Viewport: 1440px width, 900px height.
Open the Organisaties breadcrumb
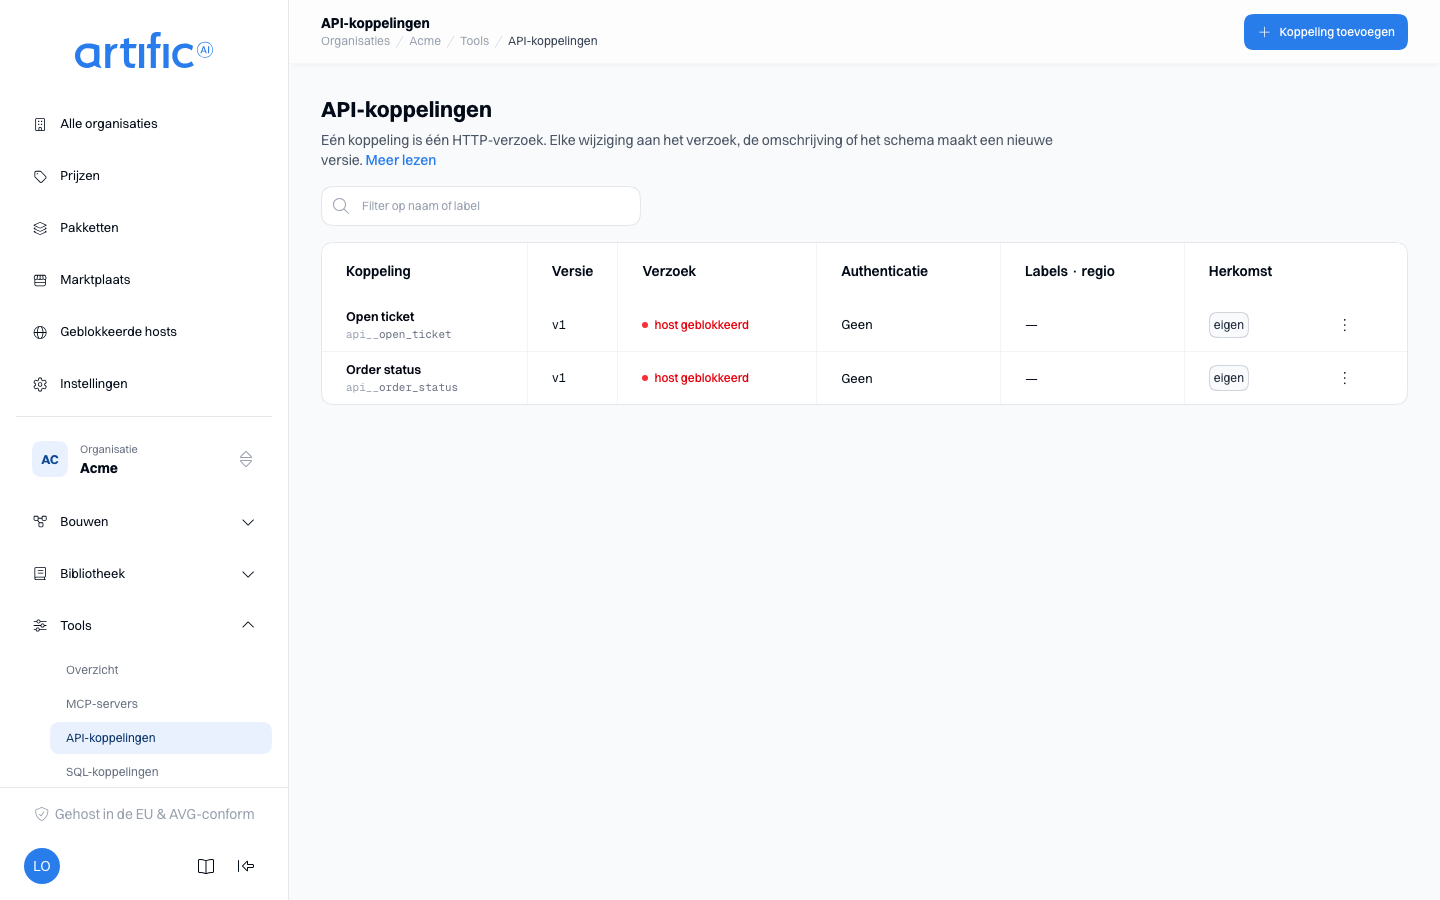(x=356, y=41)
